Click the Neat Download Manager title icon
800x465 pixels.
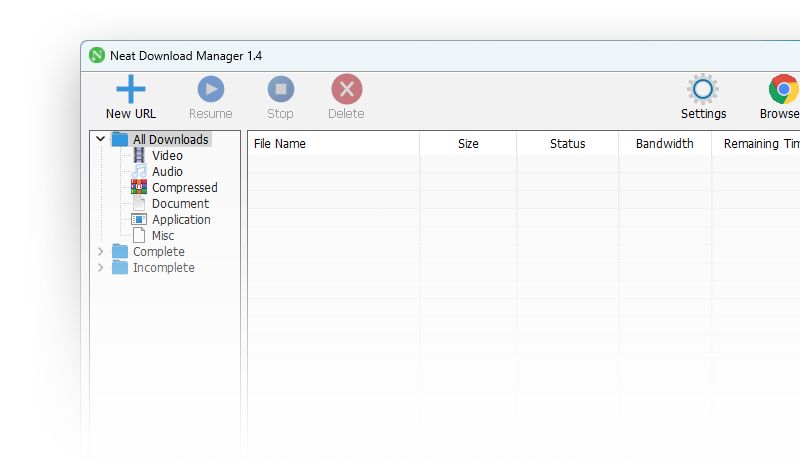point(97,56)
